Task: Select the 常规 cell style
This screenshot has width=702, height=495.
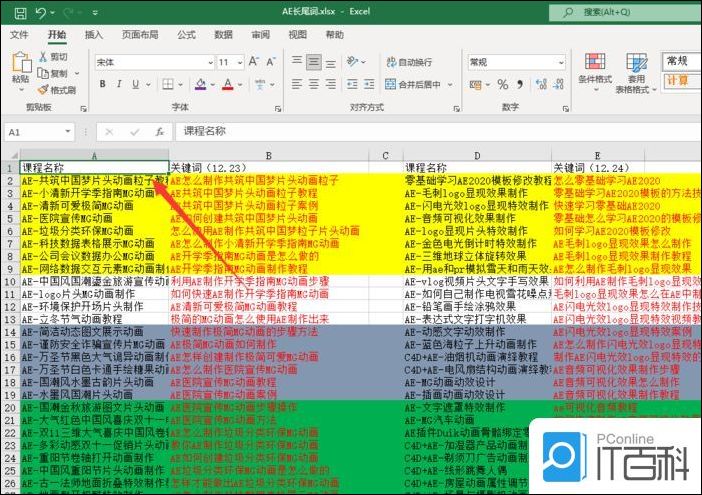Action: (680, 61)
